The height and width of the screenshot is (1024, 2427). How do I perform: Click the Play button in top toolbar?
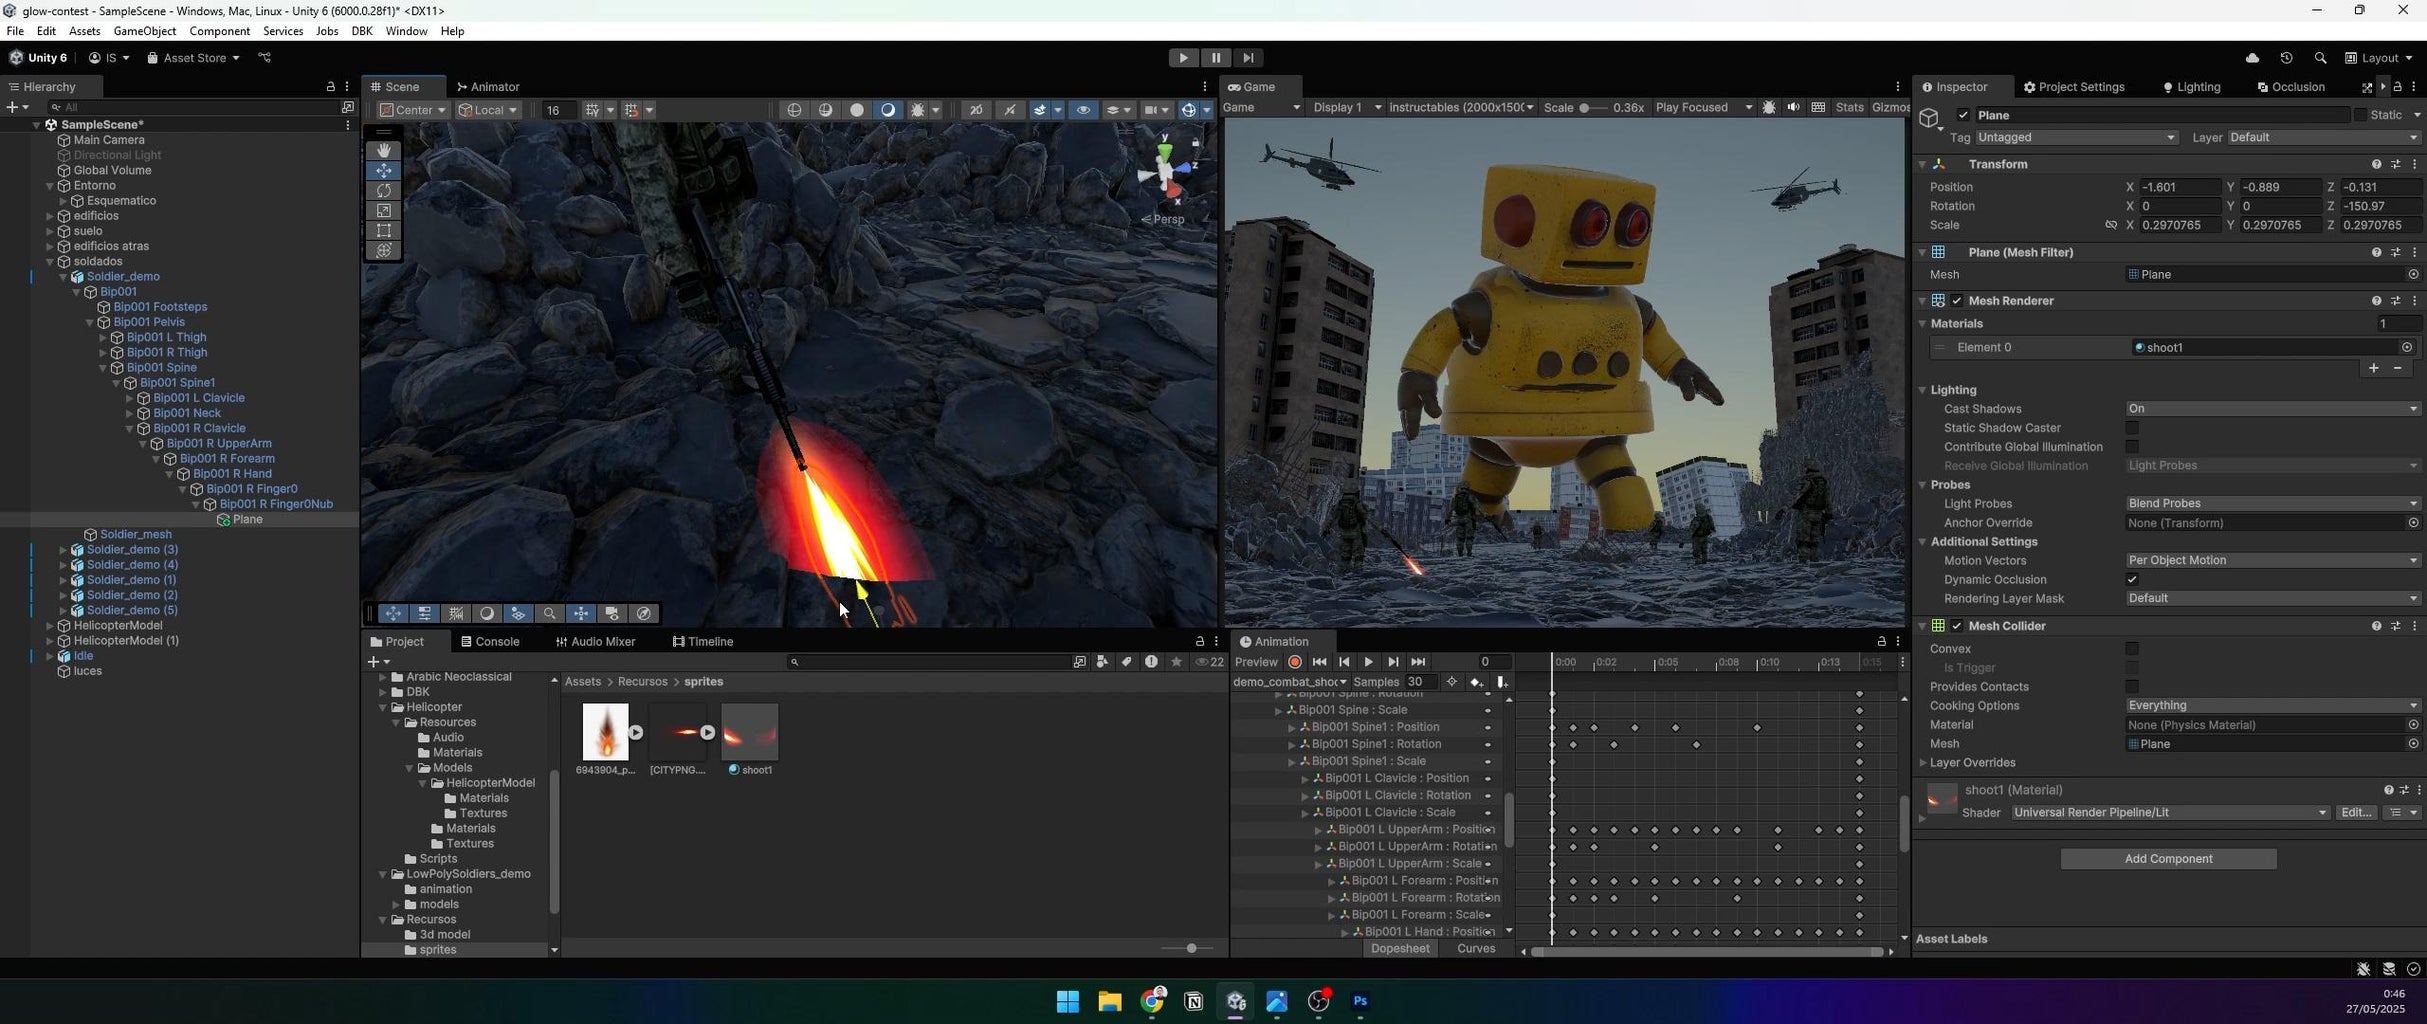(1183, 58)
